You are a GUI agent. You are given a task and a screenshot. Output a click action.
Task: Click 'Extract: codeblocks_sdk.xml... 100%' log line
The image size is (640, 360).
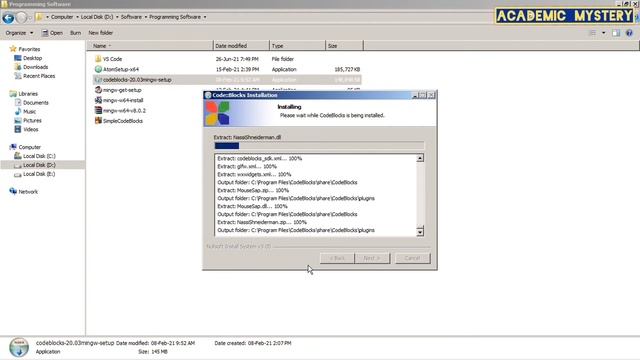click(260, 158)
